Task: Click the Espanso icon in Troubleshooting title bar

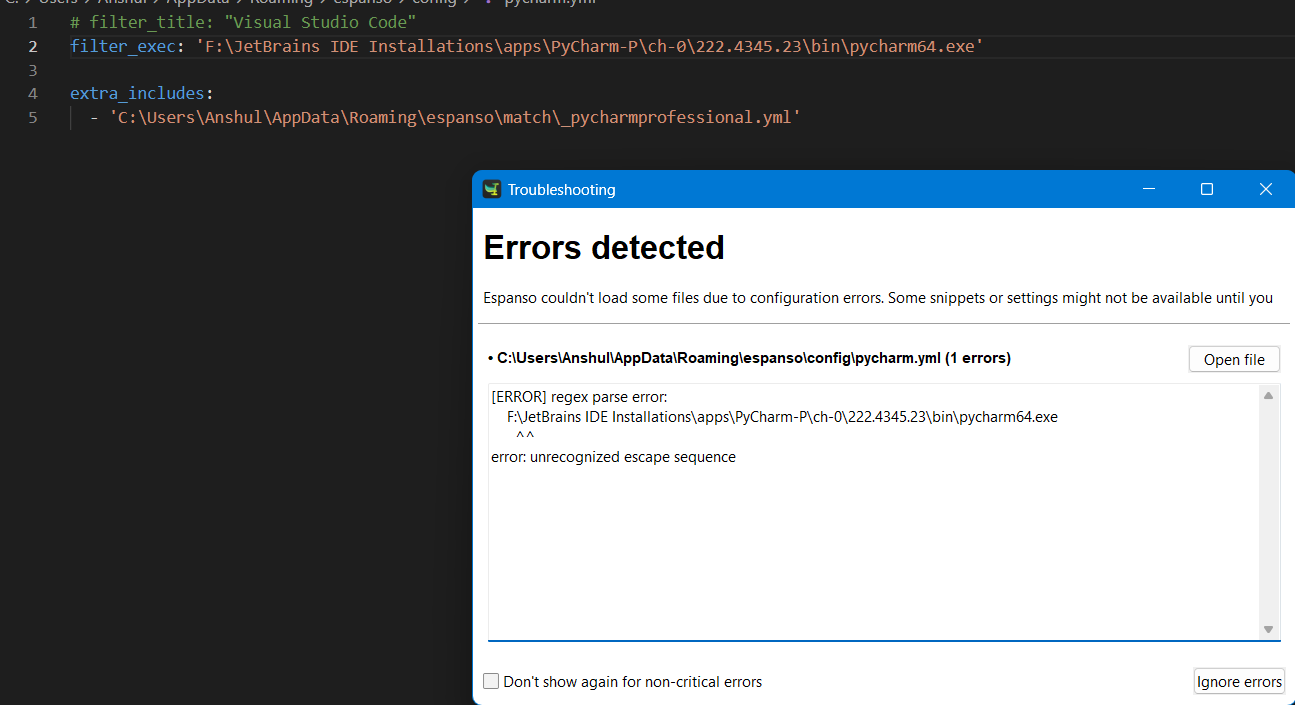Action: (491, 189)
